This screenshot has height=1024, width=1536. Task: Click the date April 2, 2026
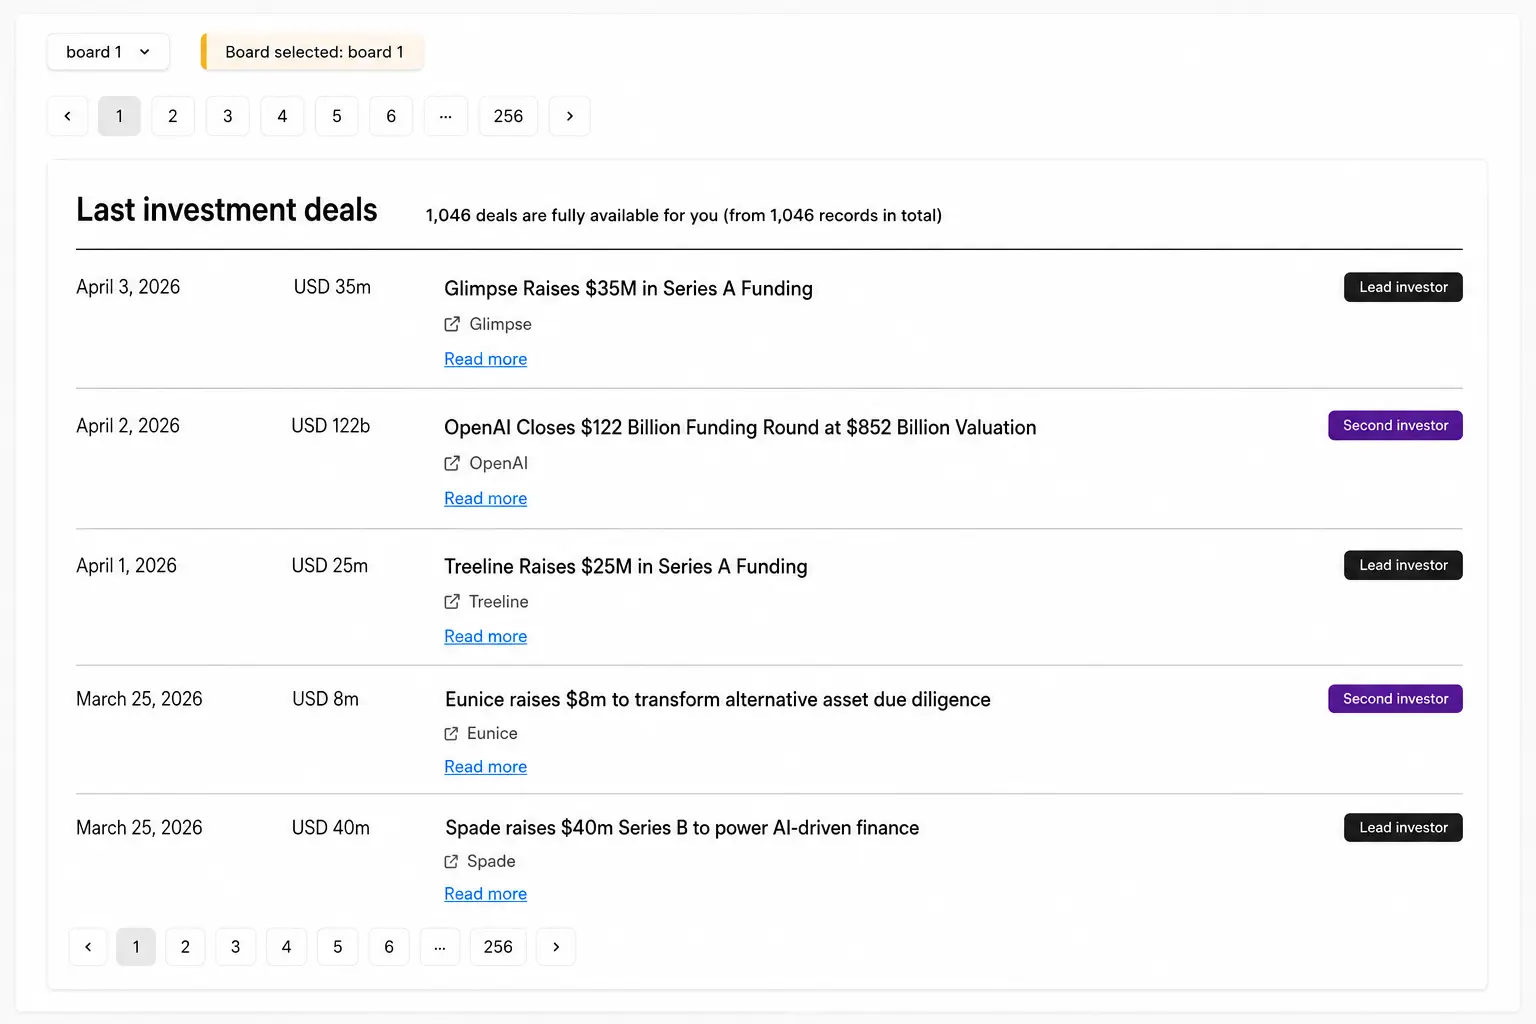coord(128,426)
